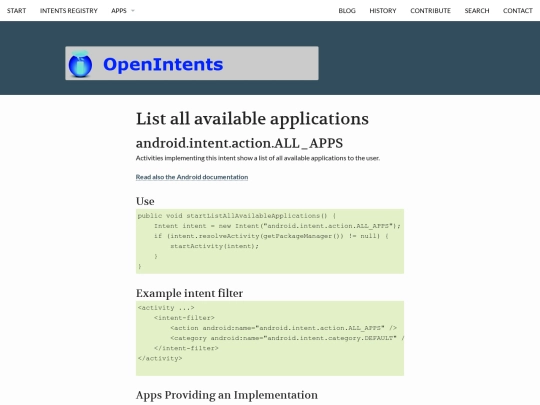540x405 pixels.
Task: Click the closing </activity> line
Action: pos(160,359)
